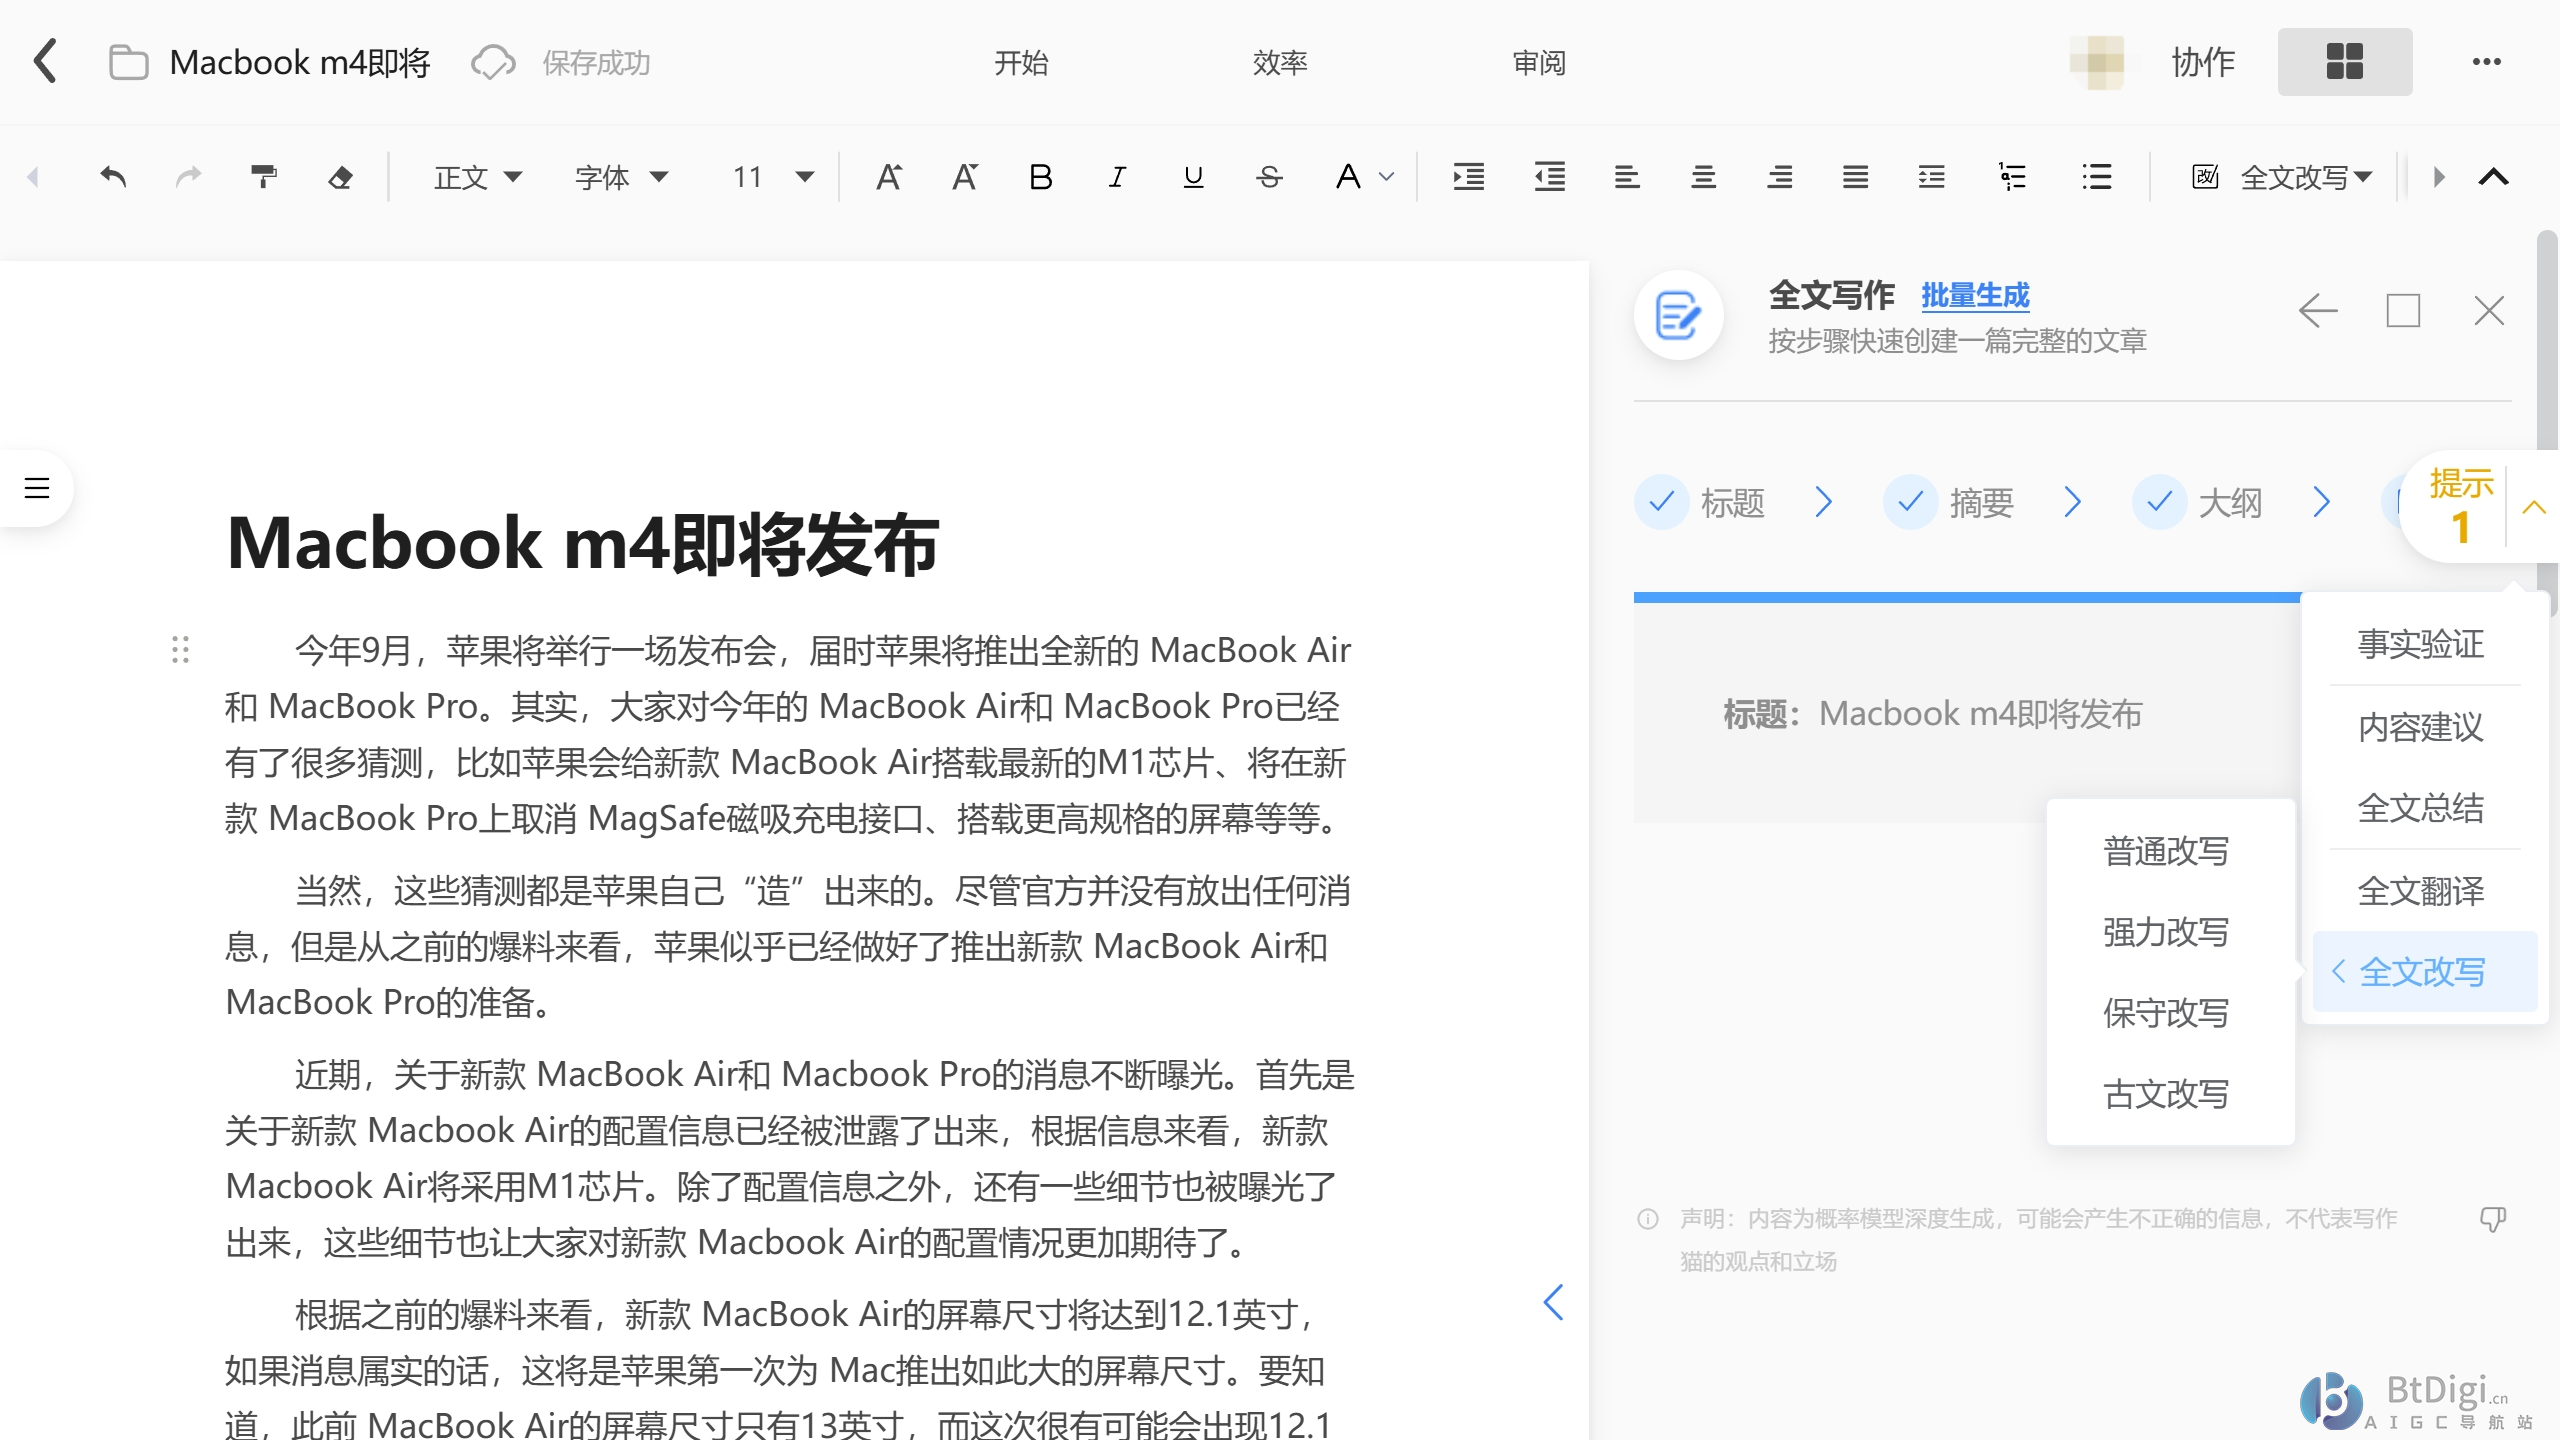Insert a numbered list
This screenshot has height=1440, width=2560.
[2011, 177]
